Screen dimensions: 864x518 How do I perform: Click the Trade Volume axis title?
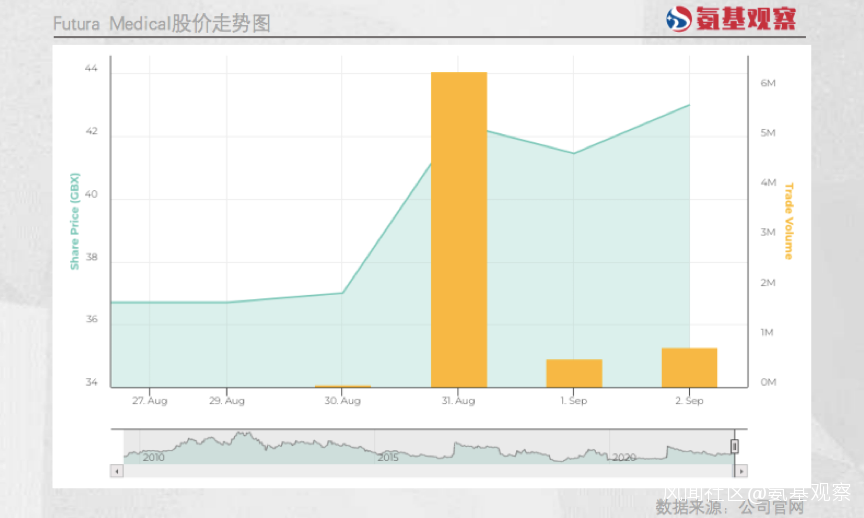click(x=789, y=221)
